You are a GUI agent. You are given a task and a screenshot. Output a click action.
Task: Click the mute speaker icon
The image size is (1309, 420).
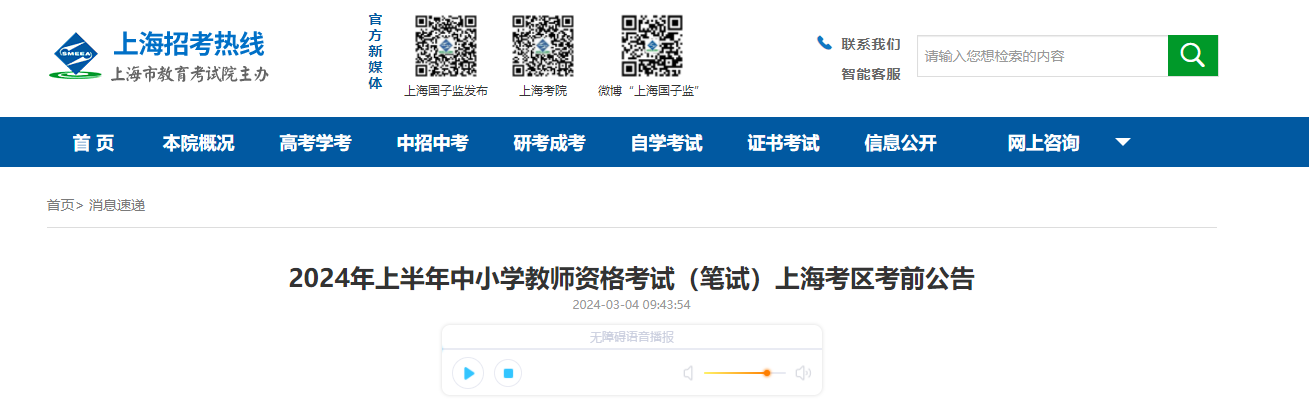(x=688, y=373)
